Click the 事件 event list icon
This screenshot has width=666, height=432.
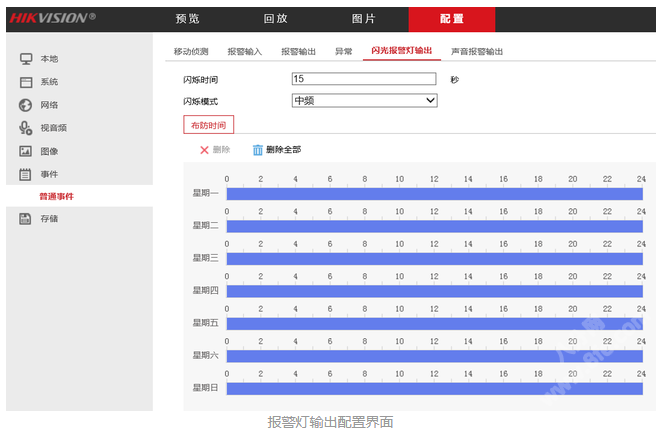point(26,174)
